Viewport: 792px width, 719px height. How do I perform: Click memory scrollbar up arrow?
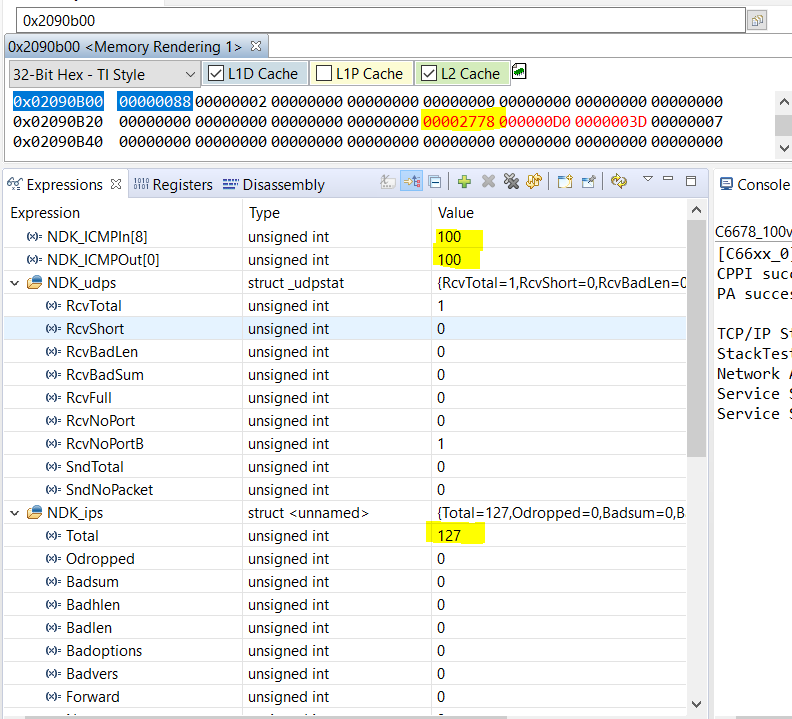[783, 102]
